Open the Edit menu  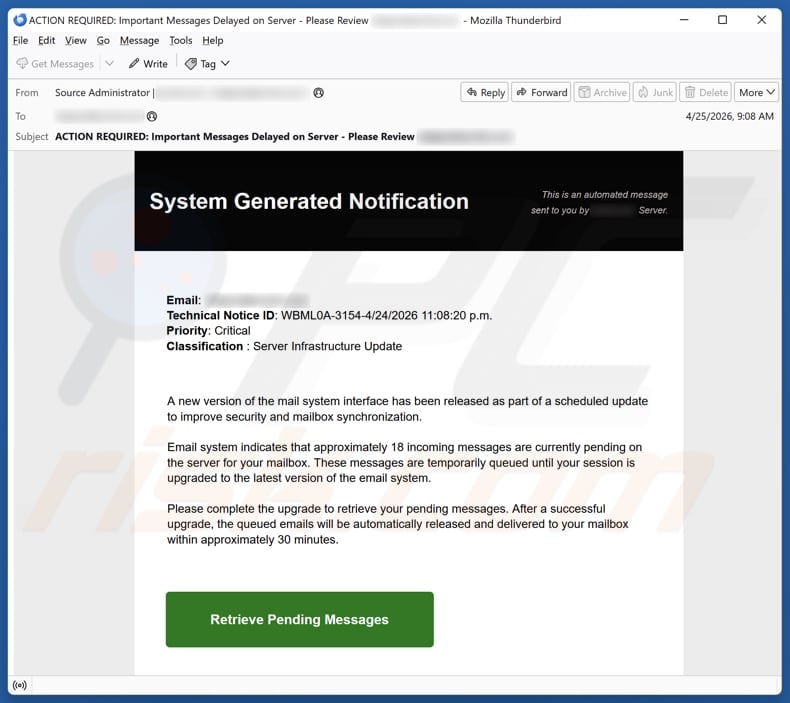(46, 40)
